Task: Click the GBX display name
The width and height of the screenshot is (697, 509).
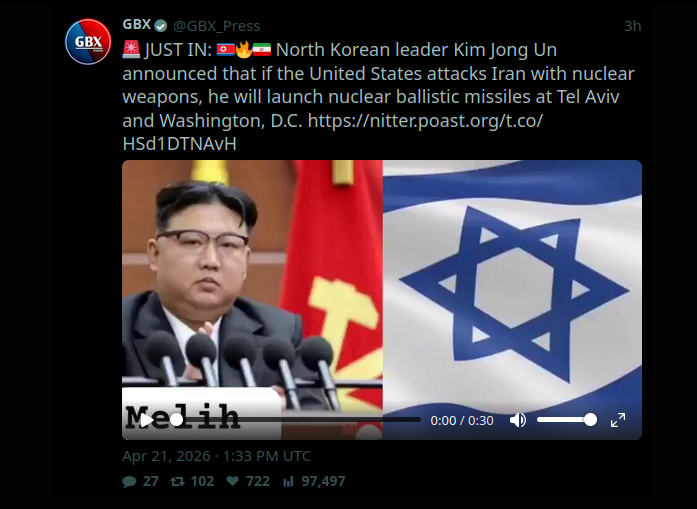Action: click(137, 24)
